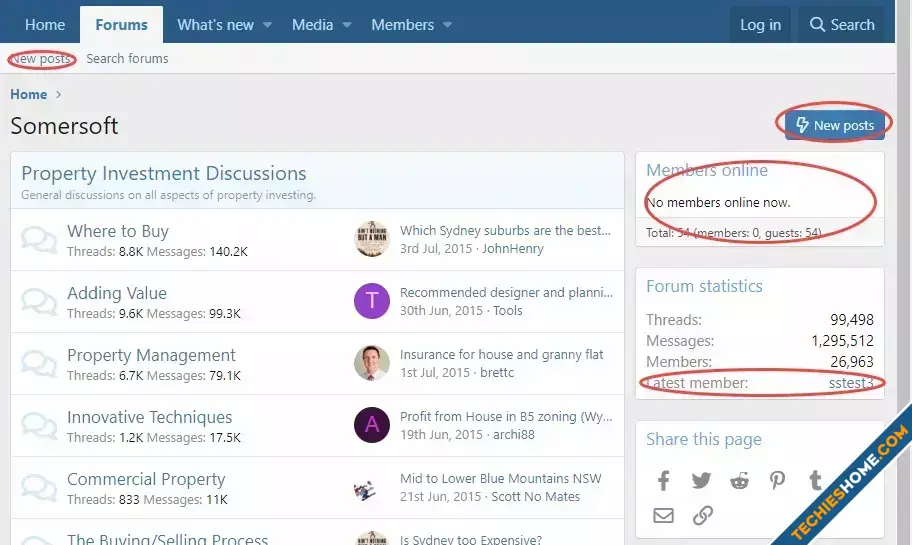Click the Log in button
Image resolution: width=912 pixels, height=545 pixels.
click(760, 25)
